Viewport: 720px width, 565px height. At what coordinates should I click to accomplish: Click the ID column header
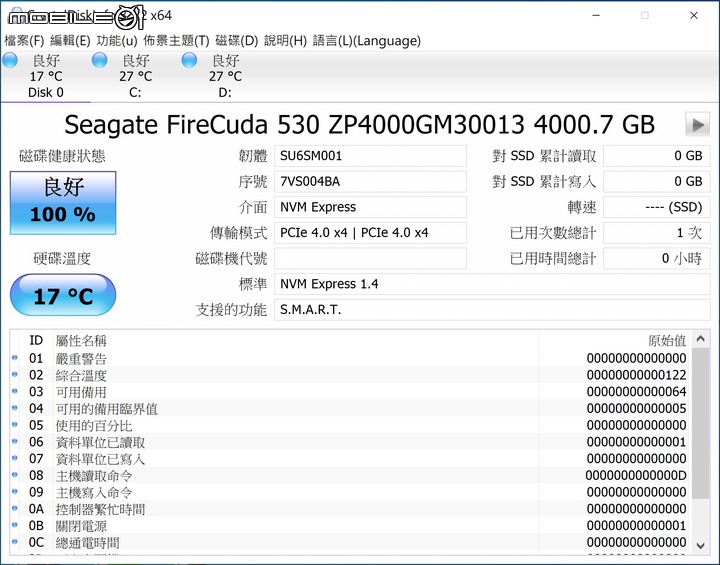[x=36, y=340]
